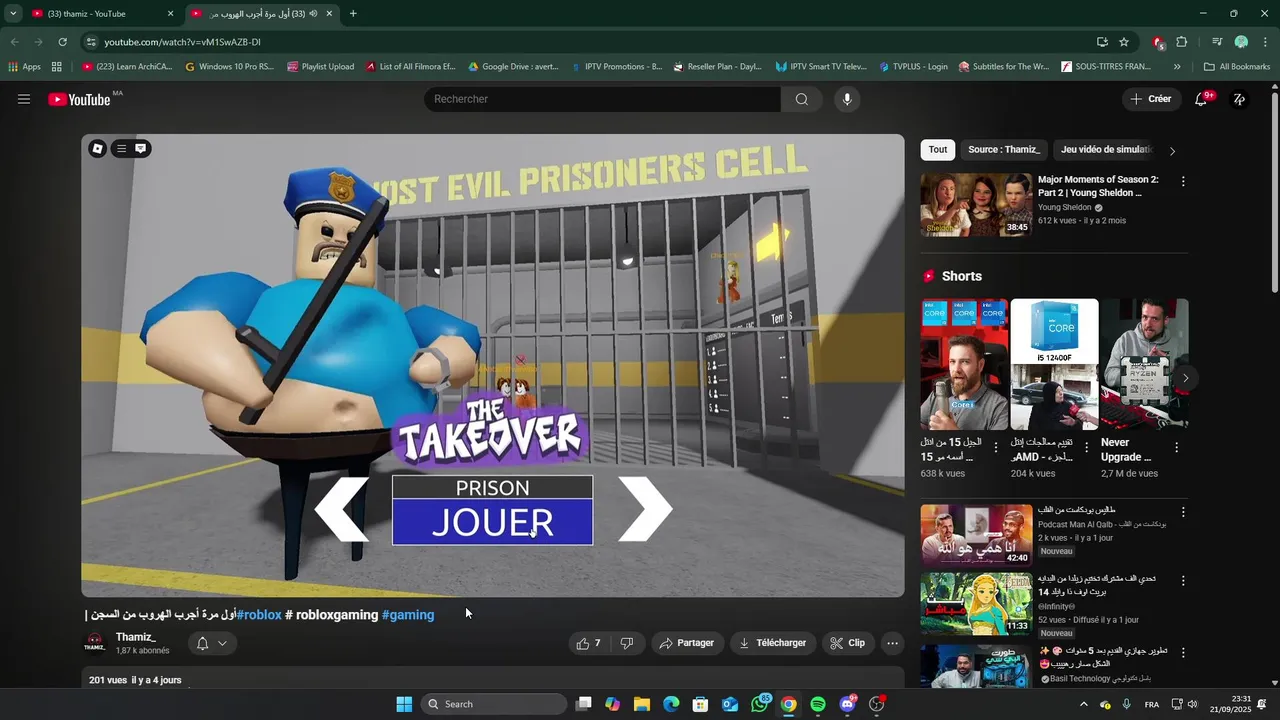Open YouTube notifications bell
The width and height of the screenshot is (1280, 720).
1203,99
